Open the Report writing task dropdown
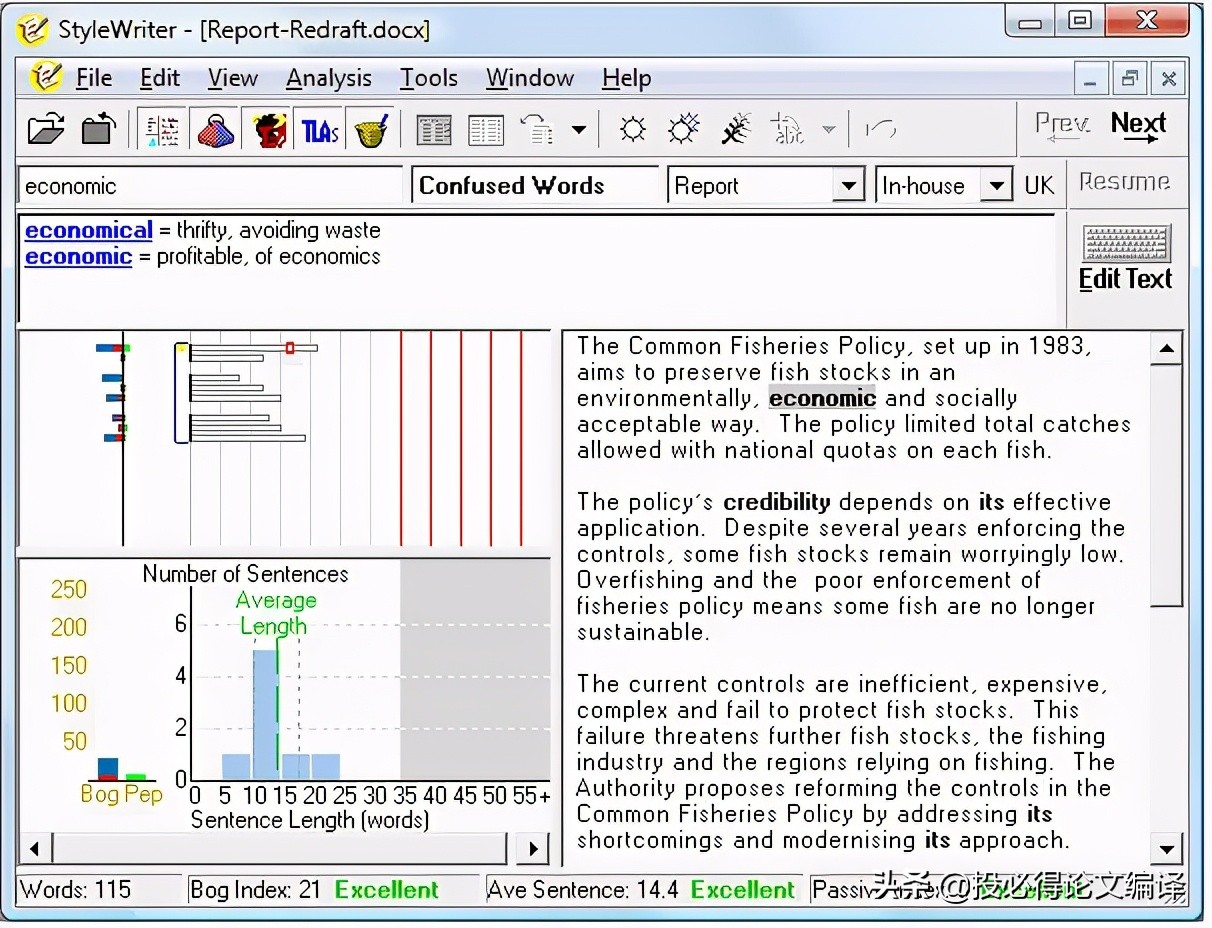Image resolution: width=1212 pixels, height=928 pixels. point(848,186)
